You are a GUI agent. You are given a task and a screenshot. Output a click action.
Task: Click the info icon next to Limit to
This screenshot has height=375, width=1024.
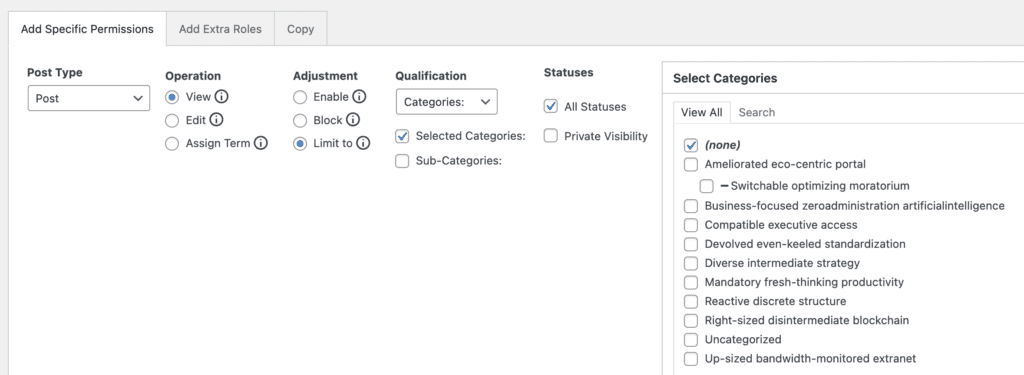click(x=363, y=144)
